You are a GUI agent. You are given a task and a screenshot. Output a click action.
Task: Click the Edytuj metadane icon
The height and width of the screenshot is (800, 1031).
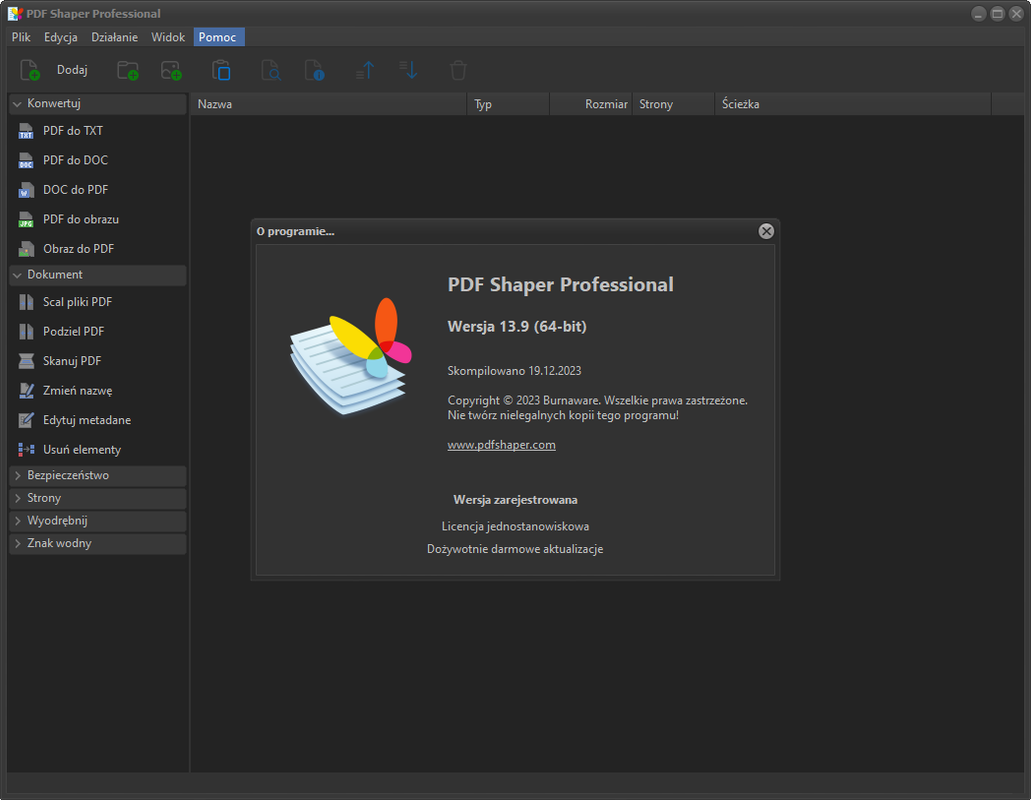[26, 420]
